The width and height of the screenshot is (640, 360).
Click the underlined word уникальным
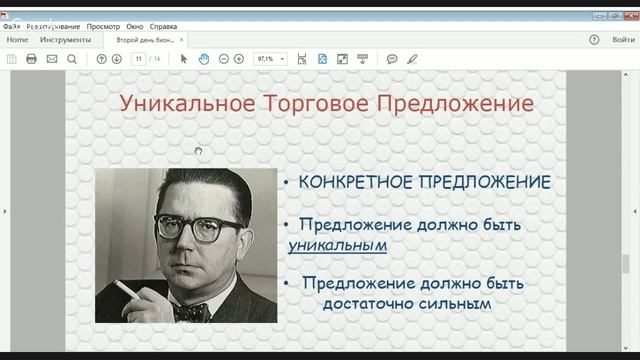(338, 245)
